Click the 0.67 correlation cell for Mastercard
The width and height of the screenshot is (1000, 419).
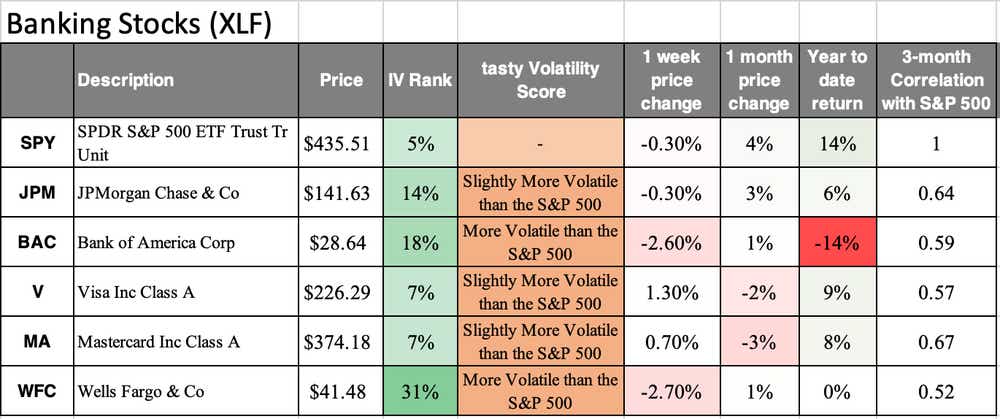tap(936, 342)
